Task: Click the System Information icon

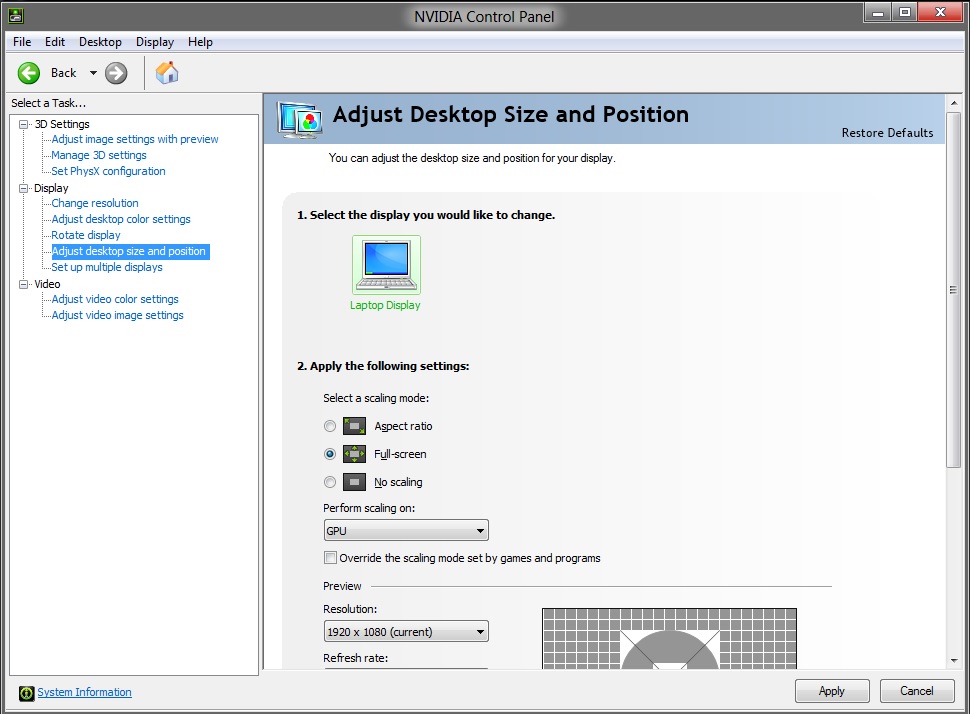Action: coord(26,692)
